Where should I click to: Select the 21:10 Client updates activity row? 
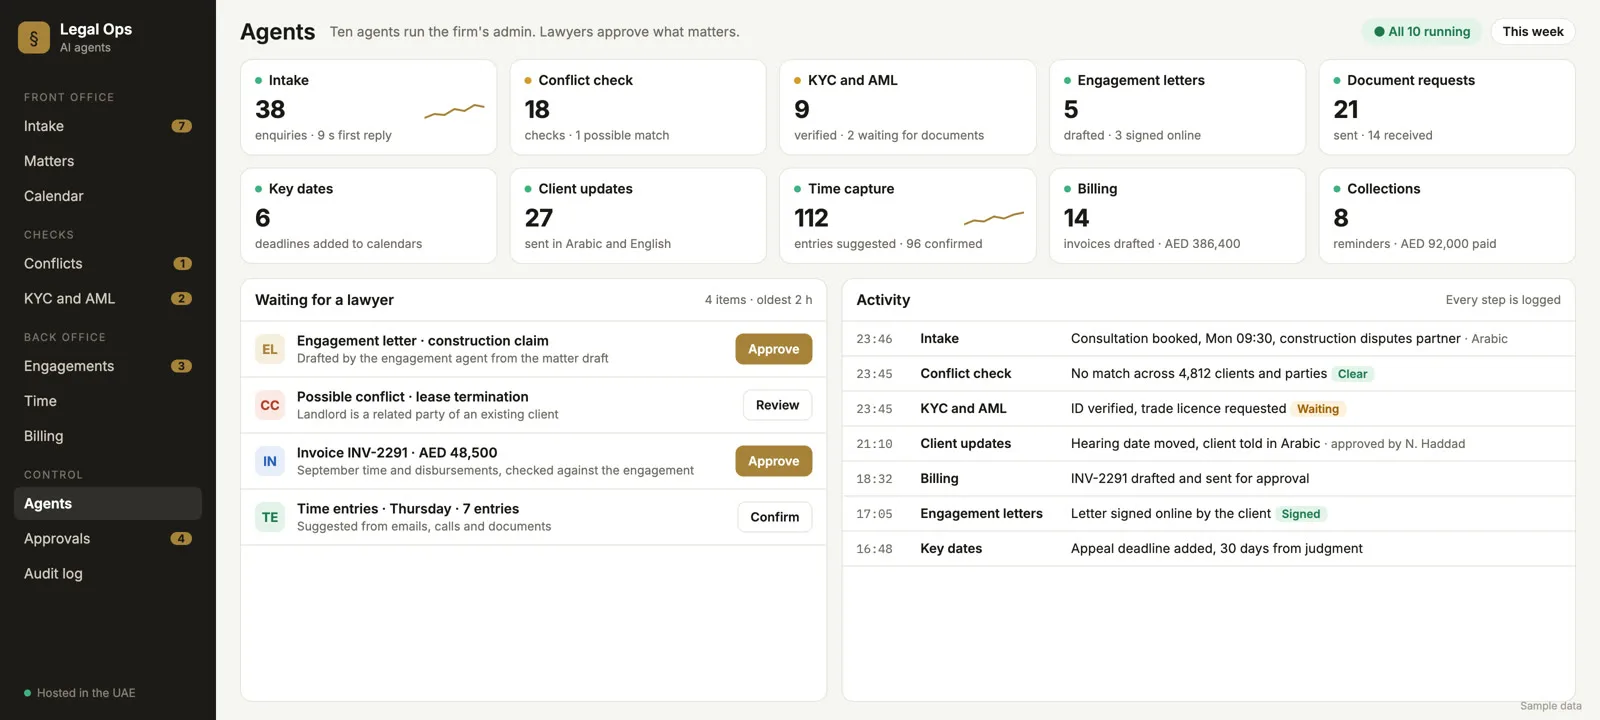(x=1208, y=444)
